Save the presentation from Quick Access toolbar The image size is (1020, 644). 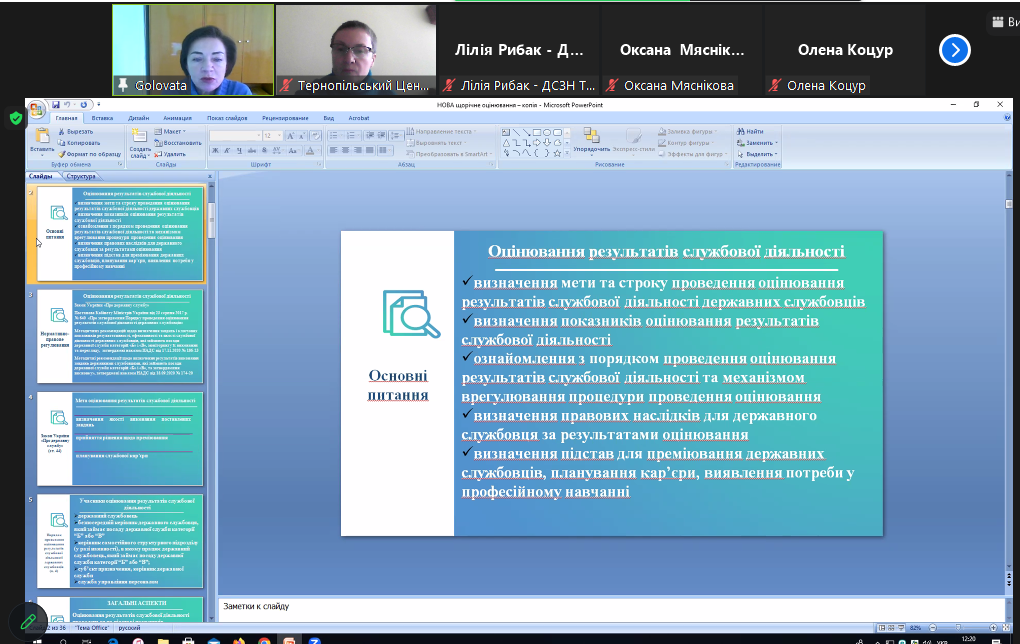tap(56, 105)
